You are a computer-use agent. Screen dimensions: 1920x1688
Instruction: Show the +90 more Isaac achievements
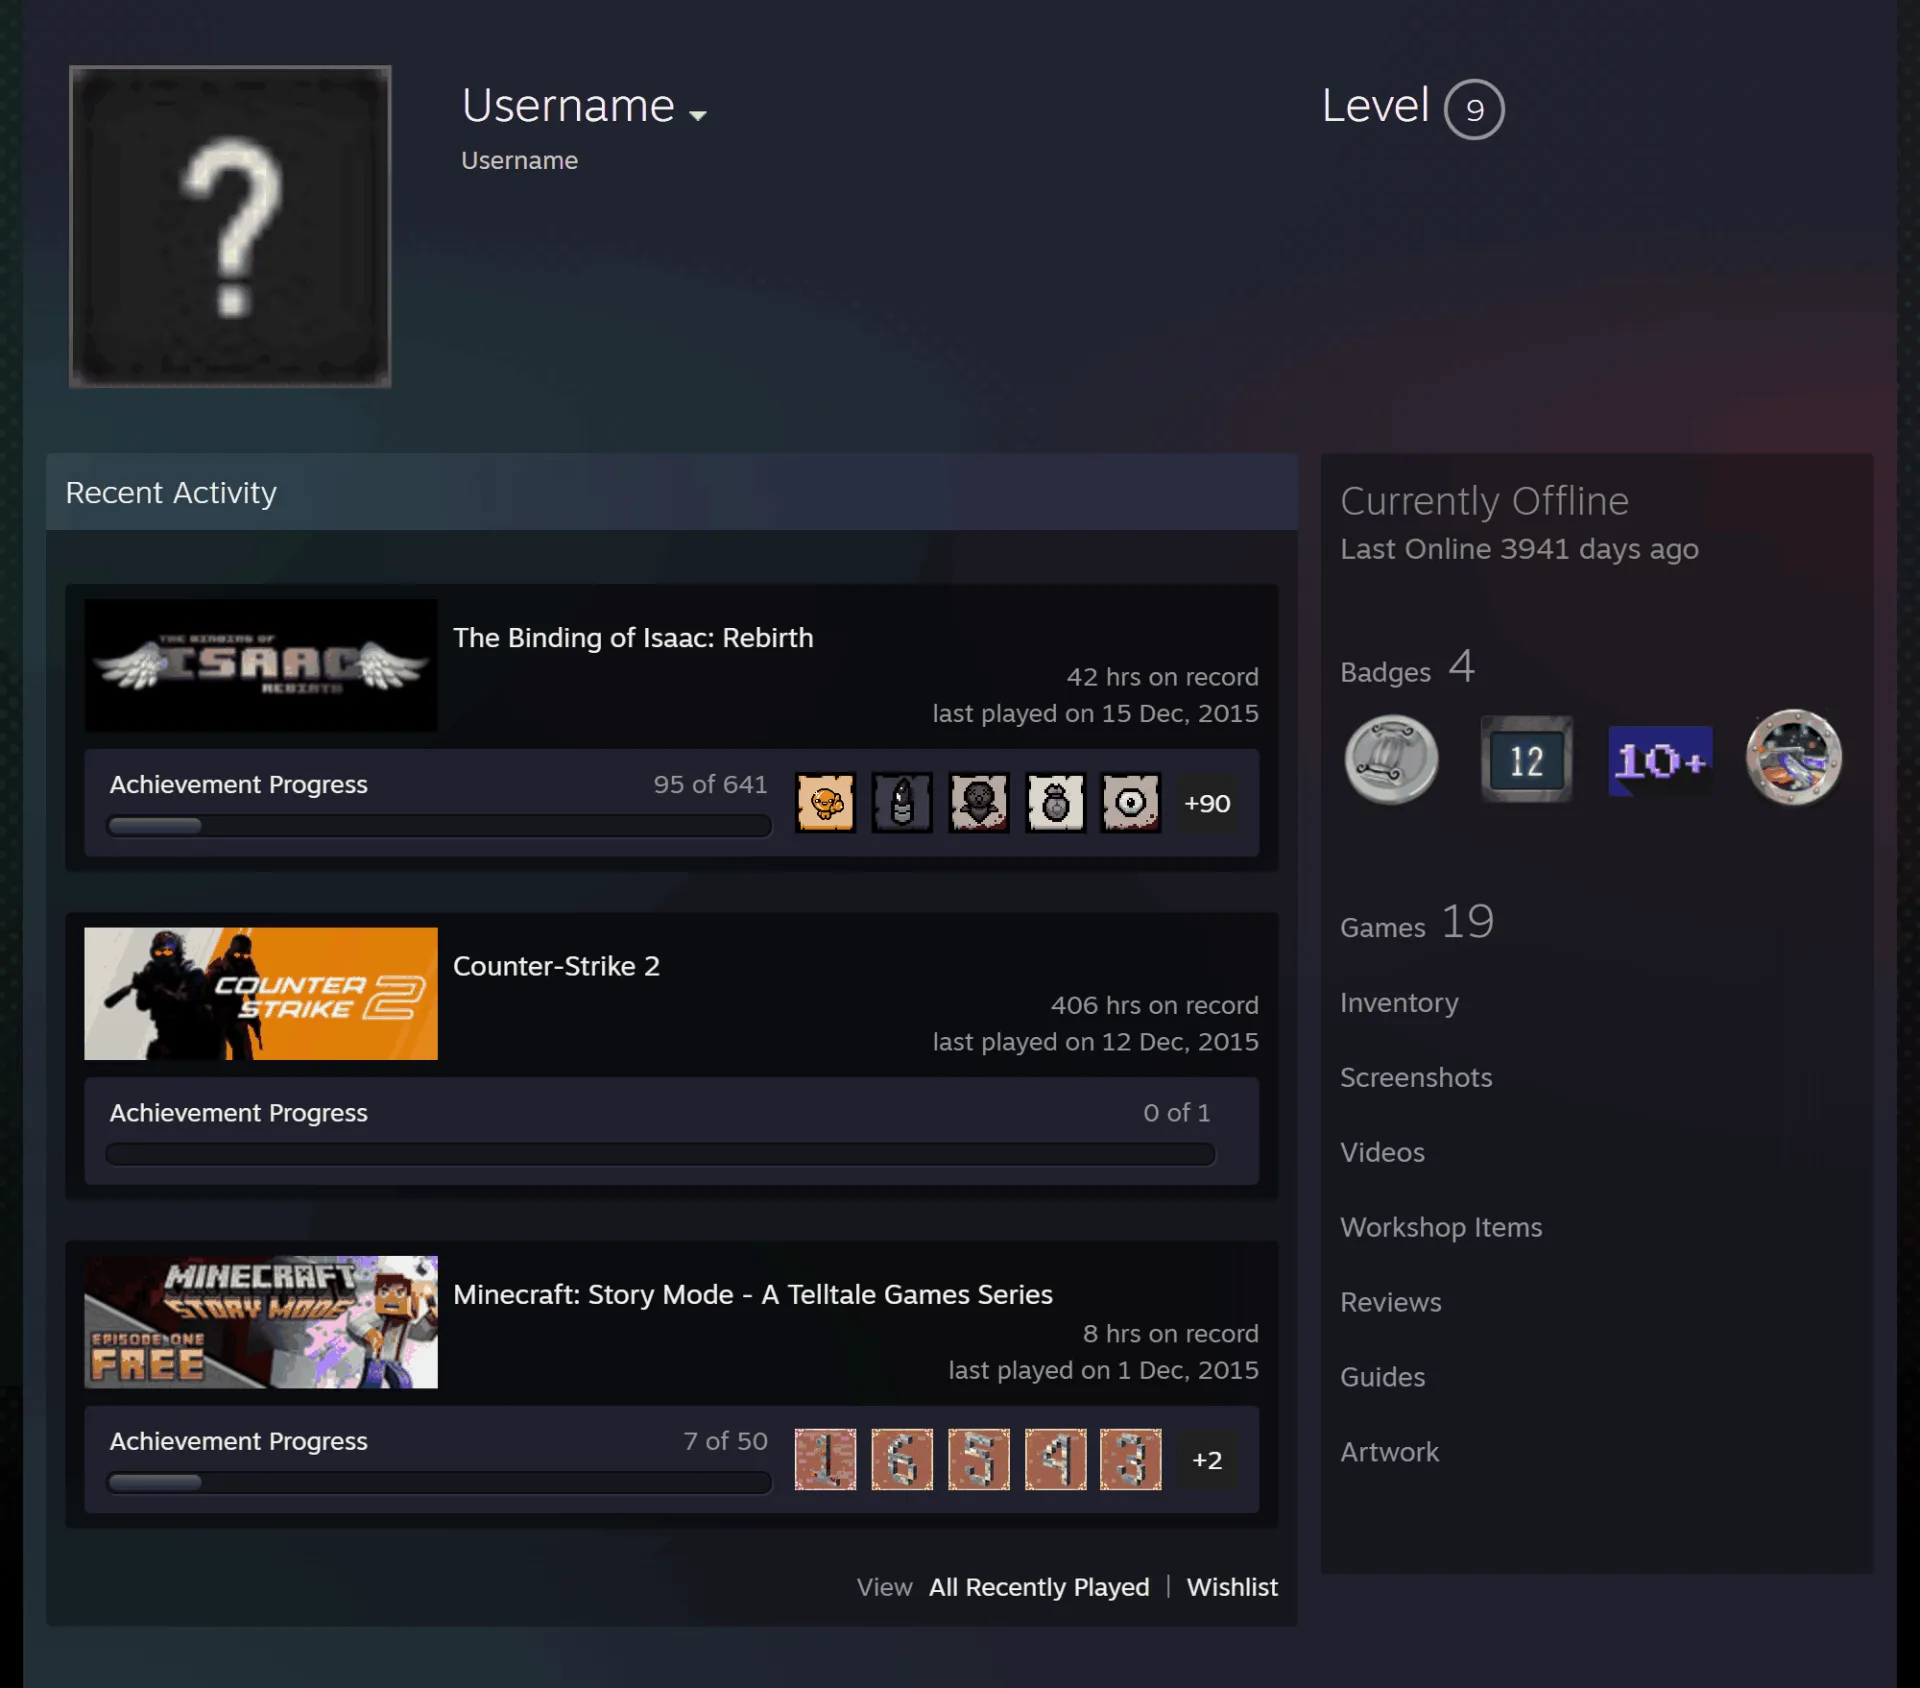[x=1207, y=803]
